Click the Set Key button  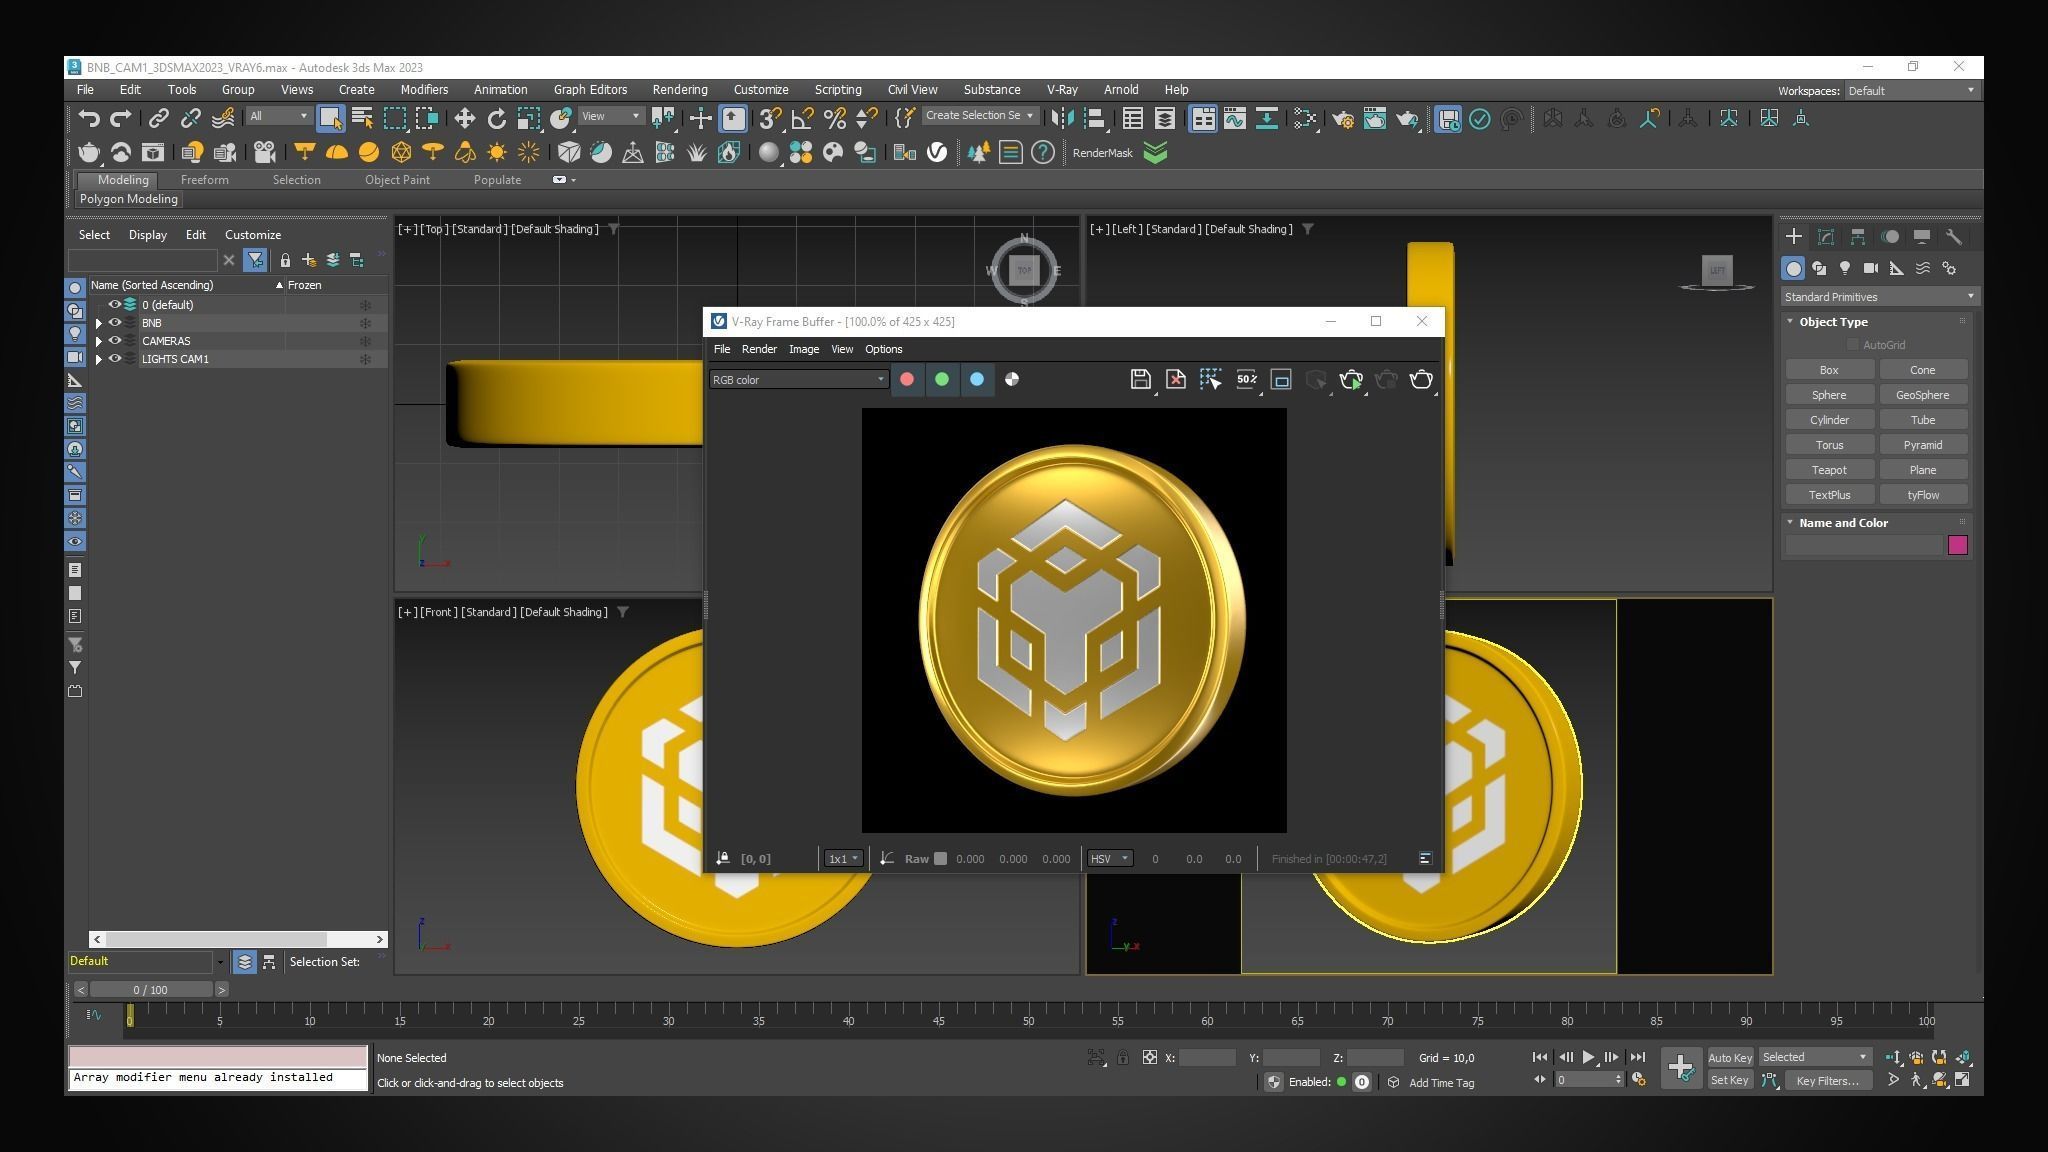(x=1729, y=1080)
